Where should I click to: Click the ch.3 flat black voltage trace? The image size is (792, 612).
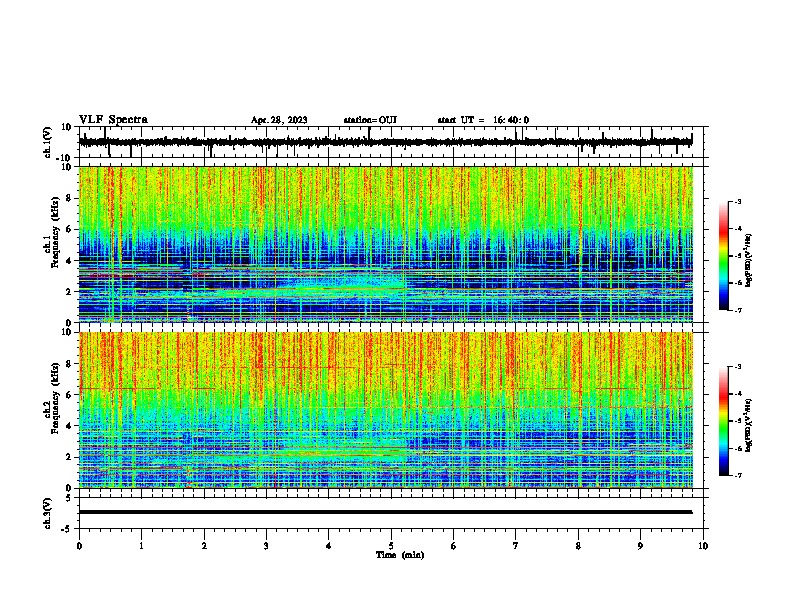385,512
